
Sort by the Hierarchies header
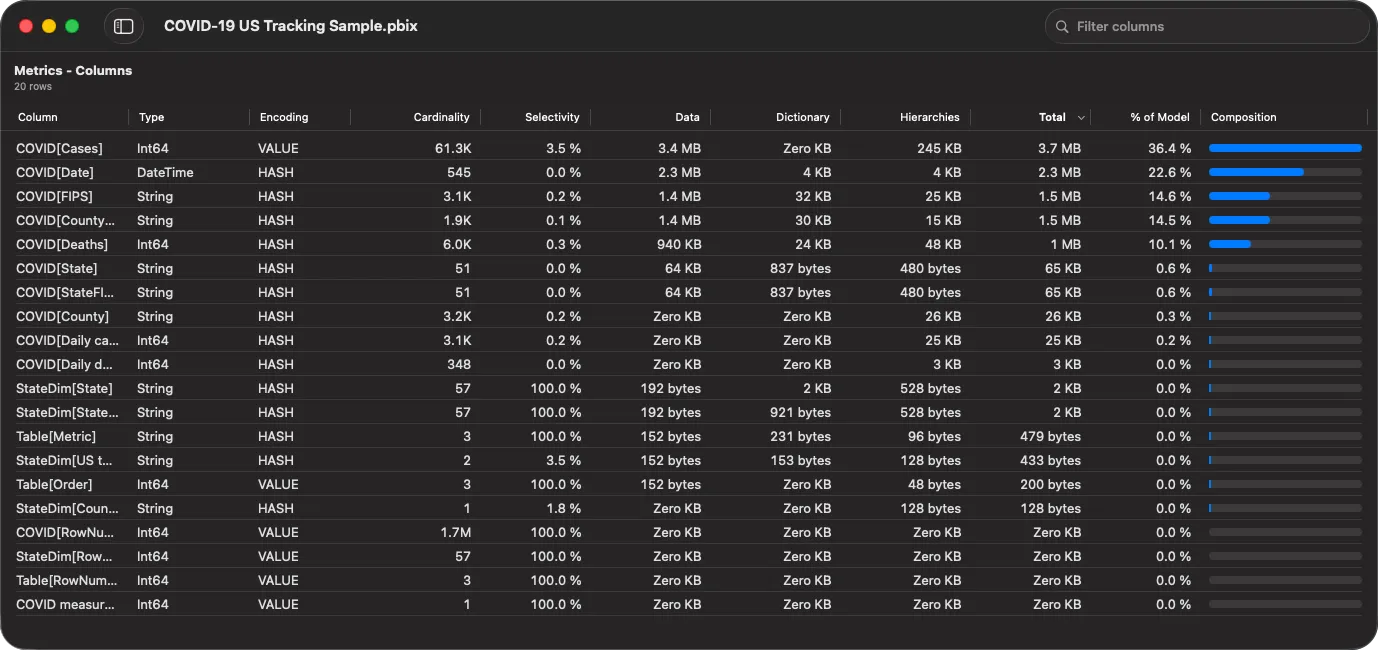[x=929, y=117]
